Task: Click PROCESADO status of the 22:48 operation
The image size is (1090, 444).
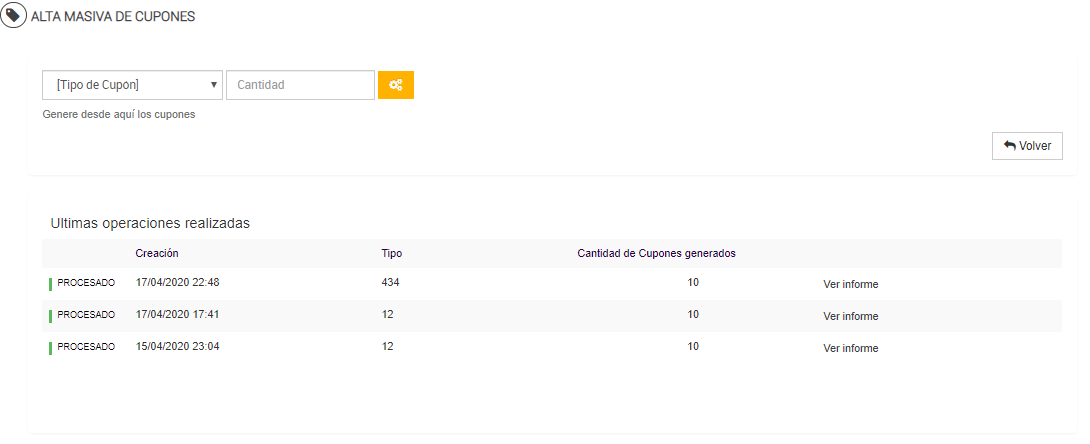Action: pos(86,283)
